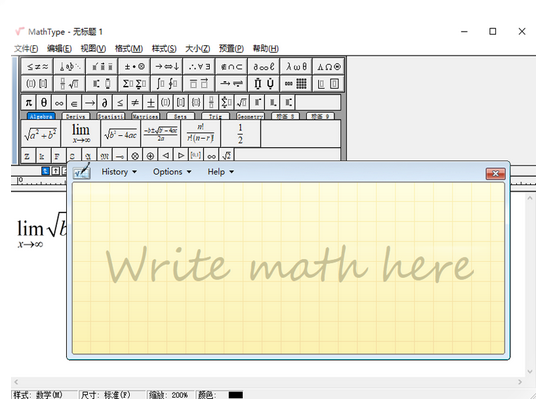Insert the circled times symbol (⊗) in bottom row
Image resolution: width=541 pixels, height=409 pixels.
click(135, 156)
